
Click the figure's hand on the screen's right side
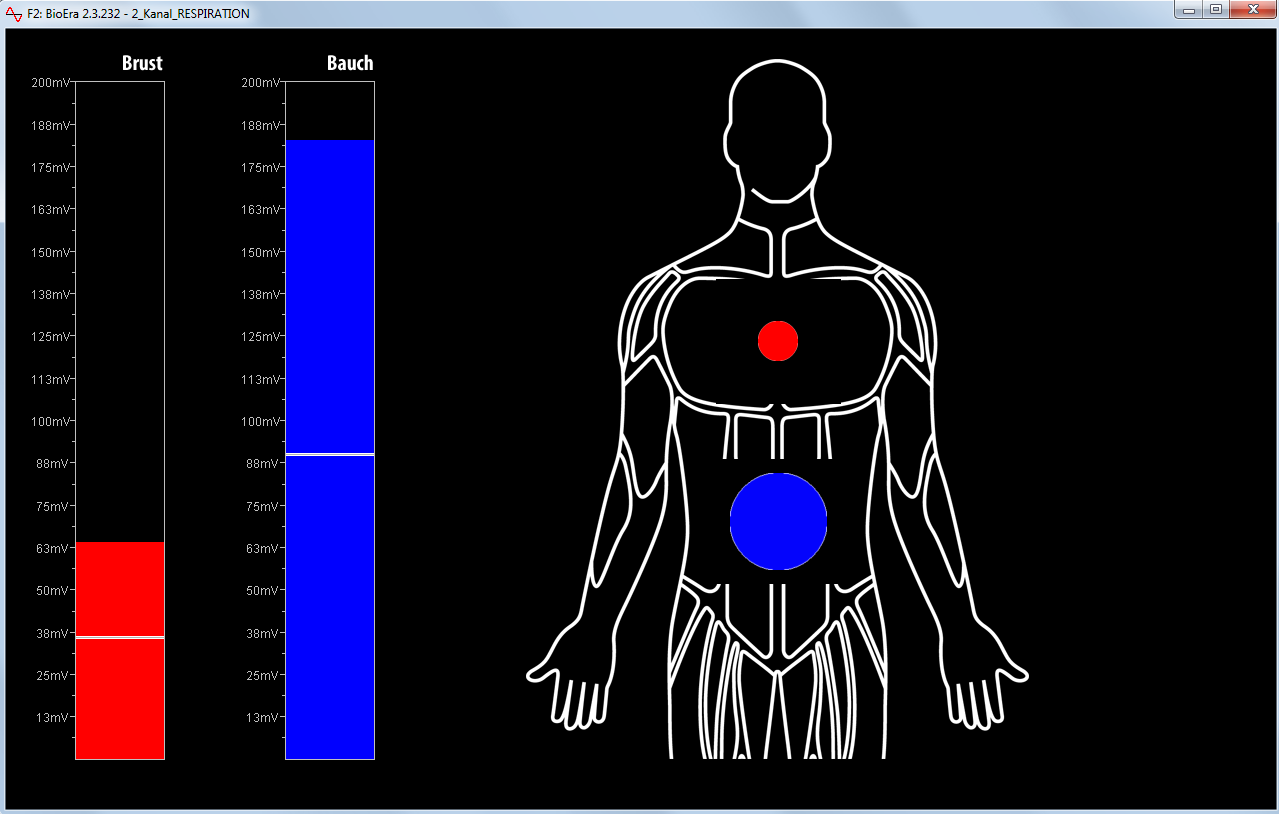(988, 688)
